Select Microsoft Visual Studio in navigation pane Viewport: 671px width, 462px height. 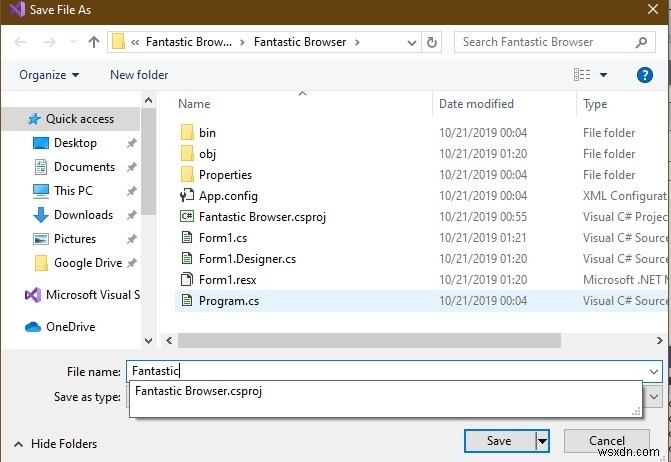click(82, 295)
